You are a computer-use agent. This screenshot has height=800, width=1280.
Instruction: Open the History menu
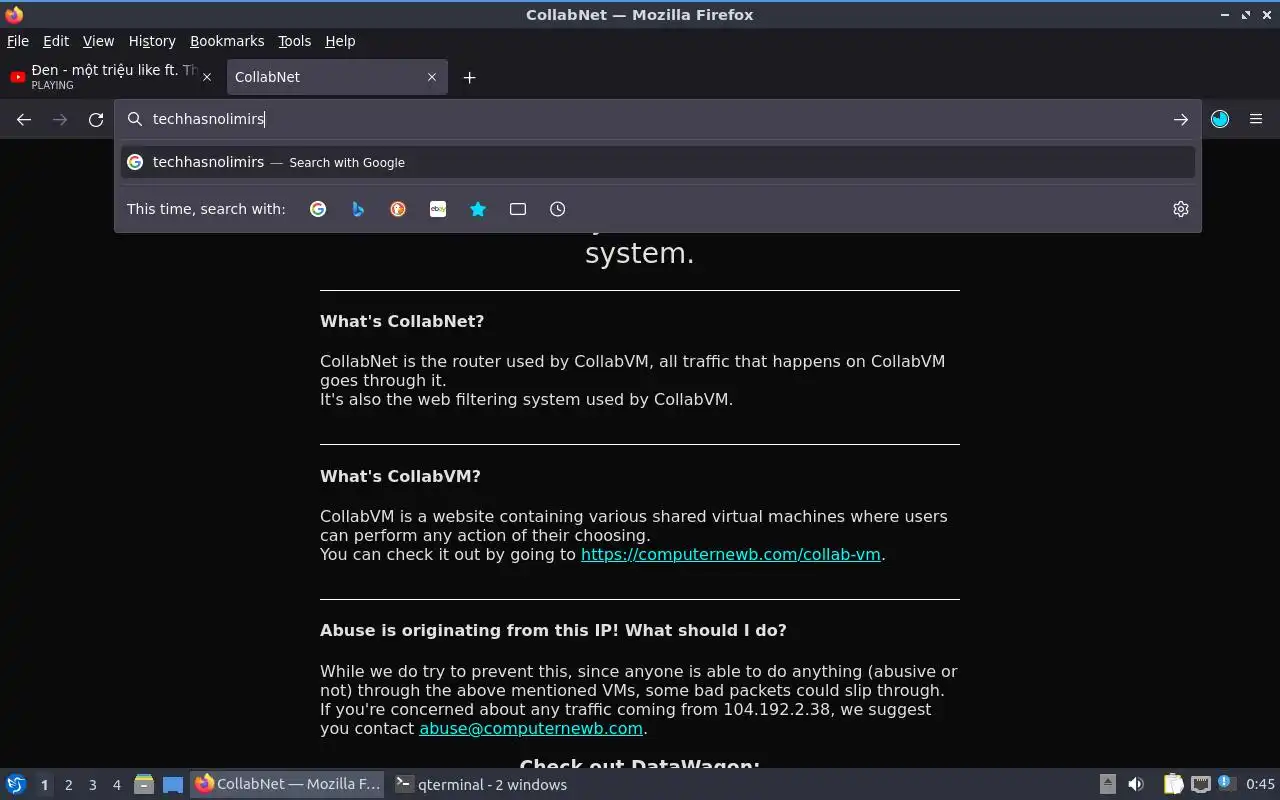pos(152,41)
